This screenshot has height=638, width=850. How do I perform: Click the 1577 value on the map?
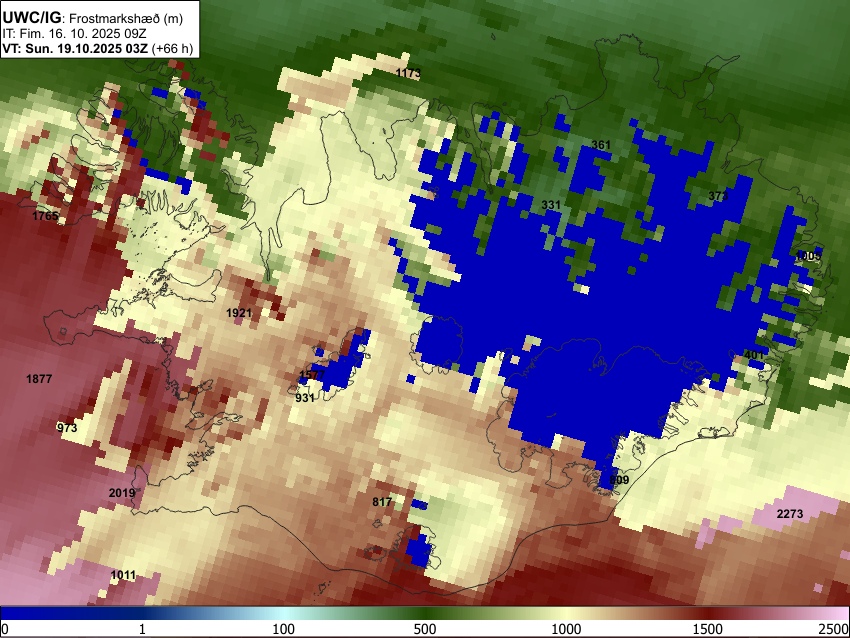[312, 375]
